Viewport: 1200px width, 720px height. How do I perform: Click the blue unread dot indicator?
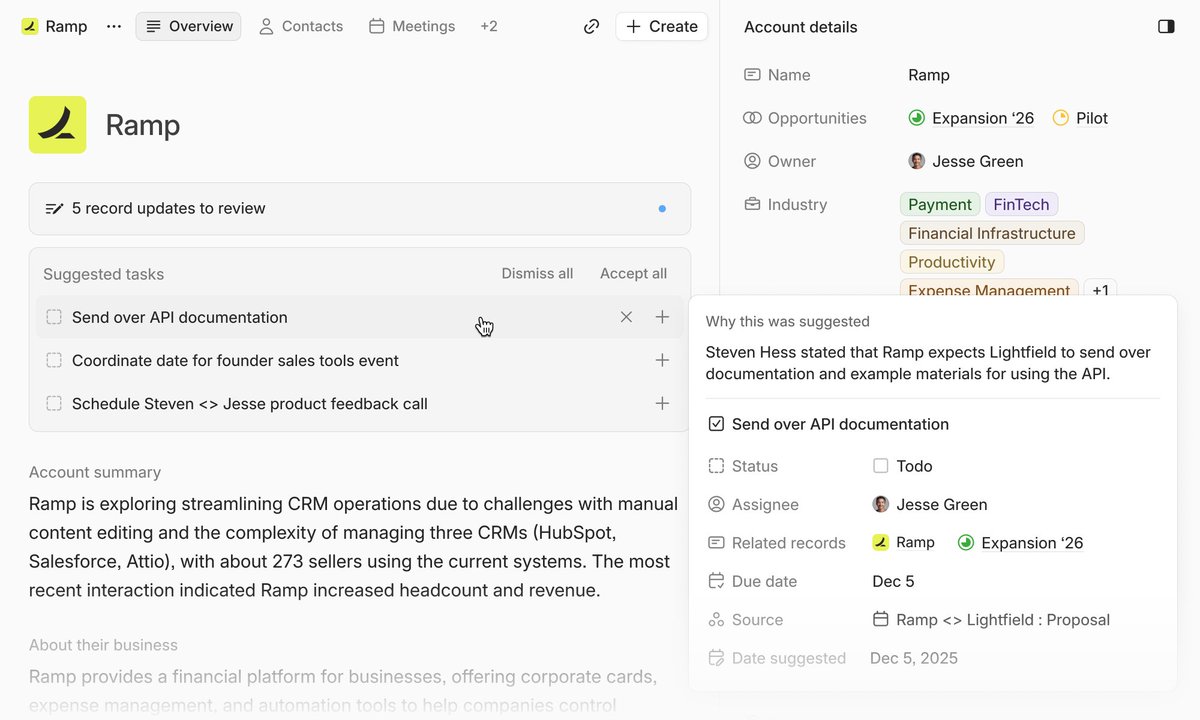coord(662,209)
